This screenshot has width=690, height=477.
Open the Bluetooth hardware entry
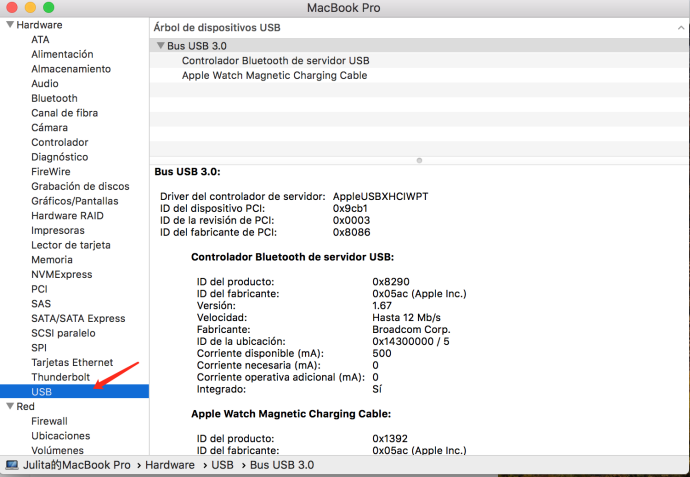pos(54,98)
